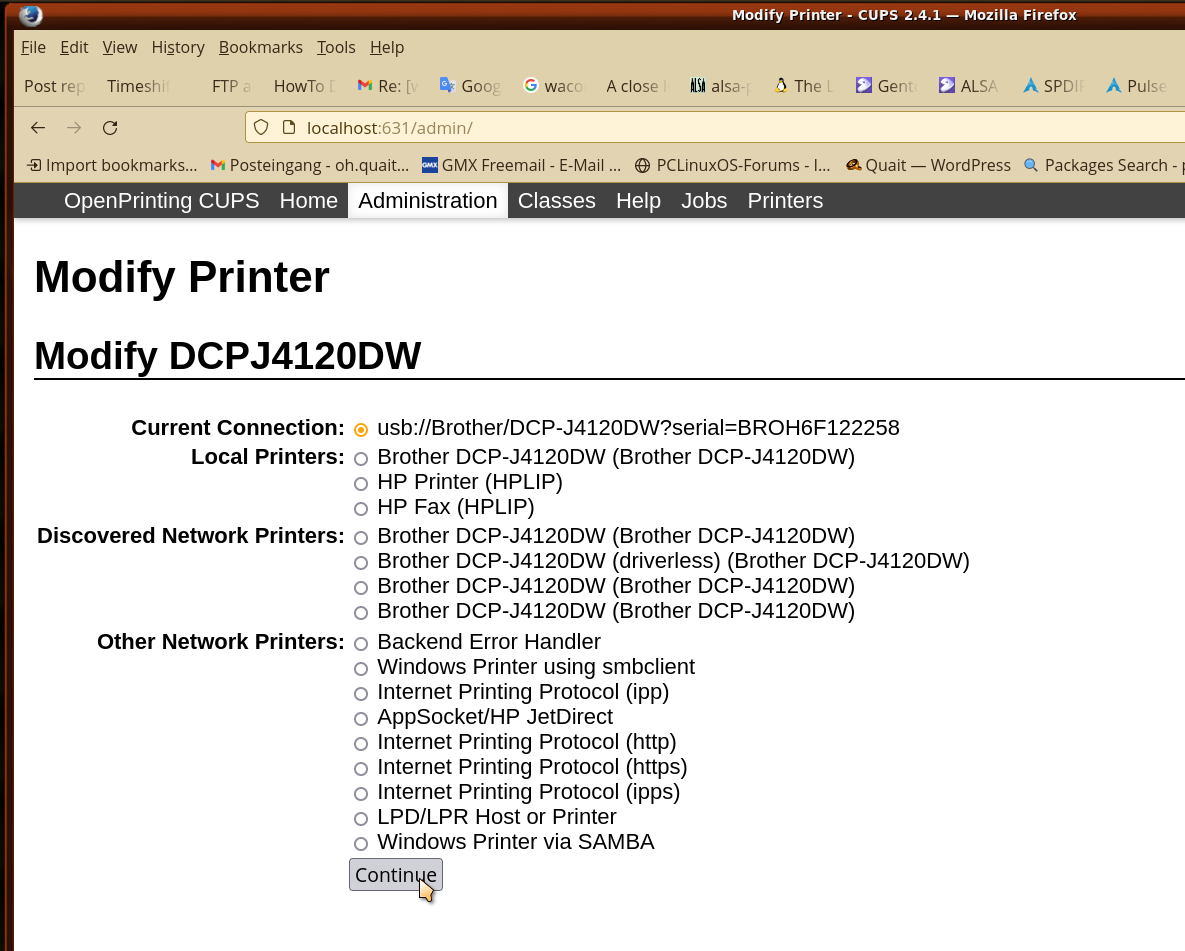The image size is (1185, 951).
Task: Choose Windows Printer via SAMBA
Action: coord(361,844)
